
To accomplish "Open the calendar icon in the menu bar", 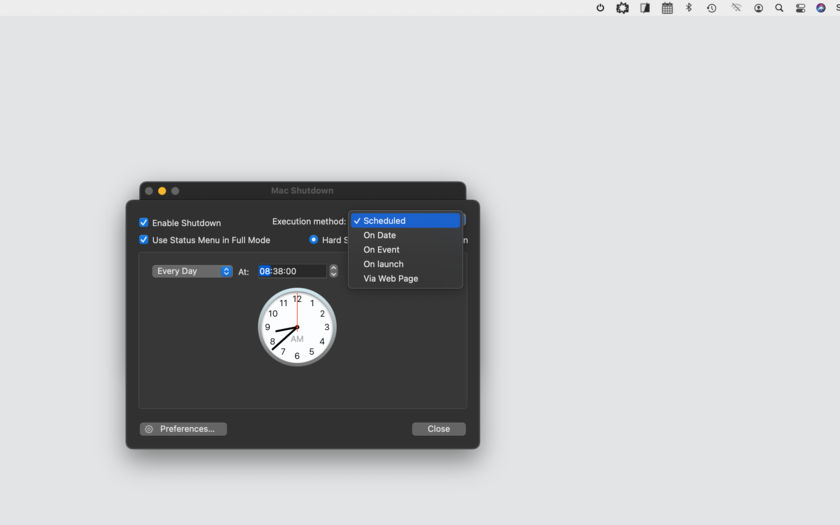I will (667, 8).
